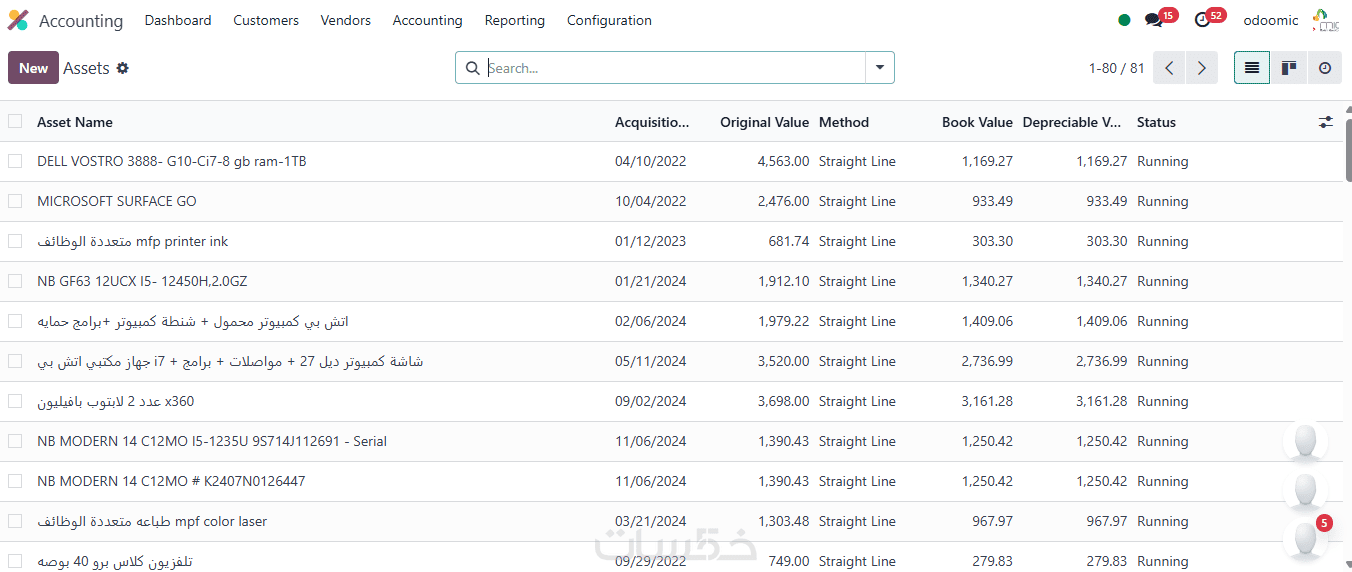Switch to kanban view

click(x=1289, y=68)
